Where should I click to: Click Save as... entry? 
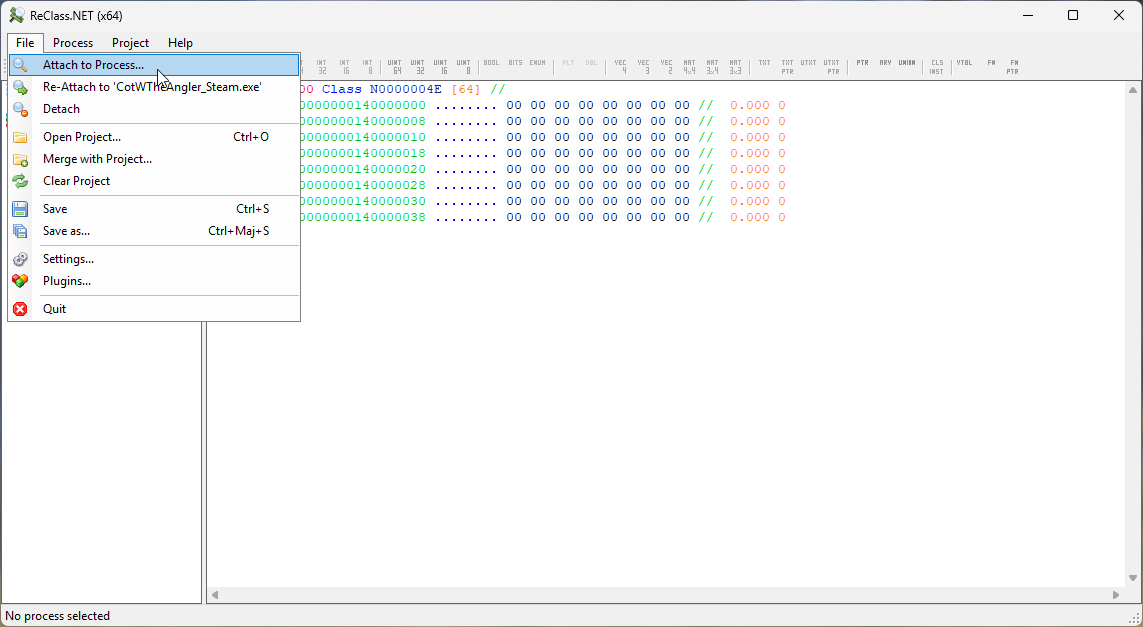click(154, 231)
